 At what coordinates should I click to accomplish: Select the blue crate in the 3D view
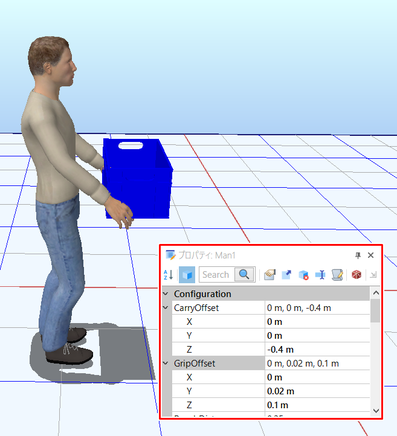pyautogui.click(x=138, y=178)
